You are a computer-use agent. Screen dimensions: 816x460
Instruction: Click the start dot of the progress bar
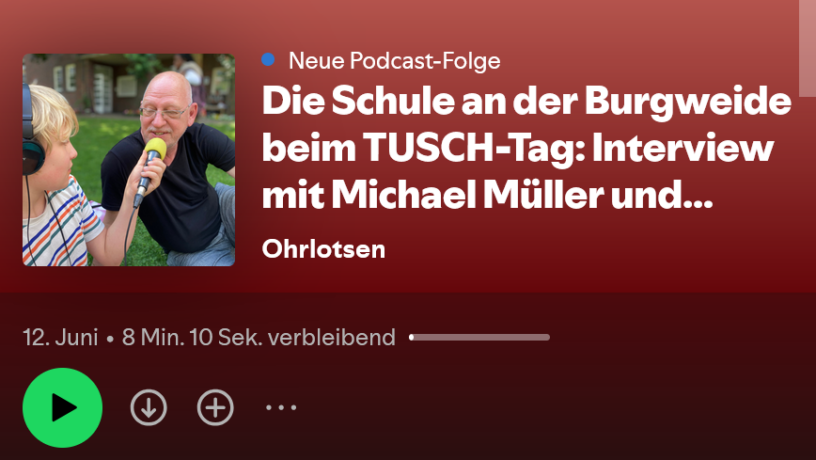[412, 337]
